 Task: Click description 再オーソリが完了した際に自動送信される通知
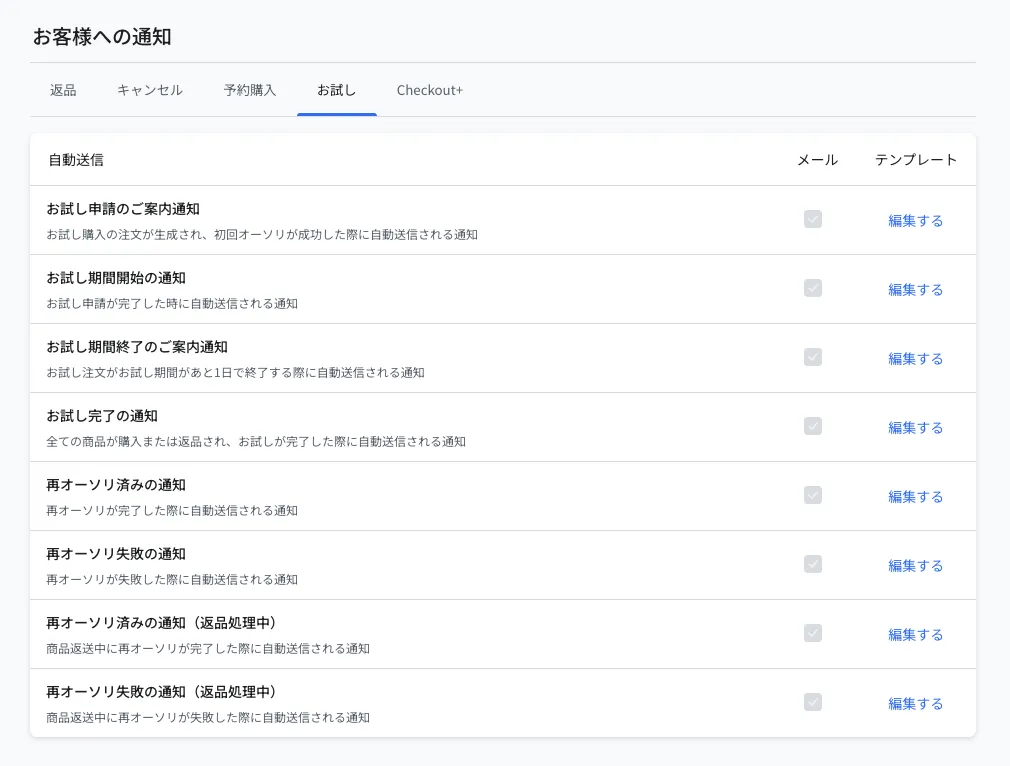click(x=172, y=510)
